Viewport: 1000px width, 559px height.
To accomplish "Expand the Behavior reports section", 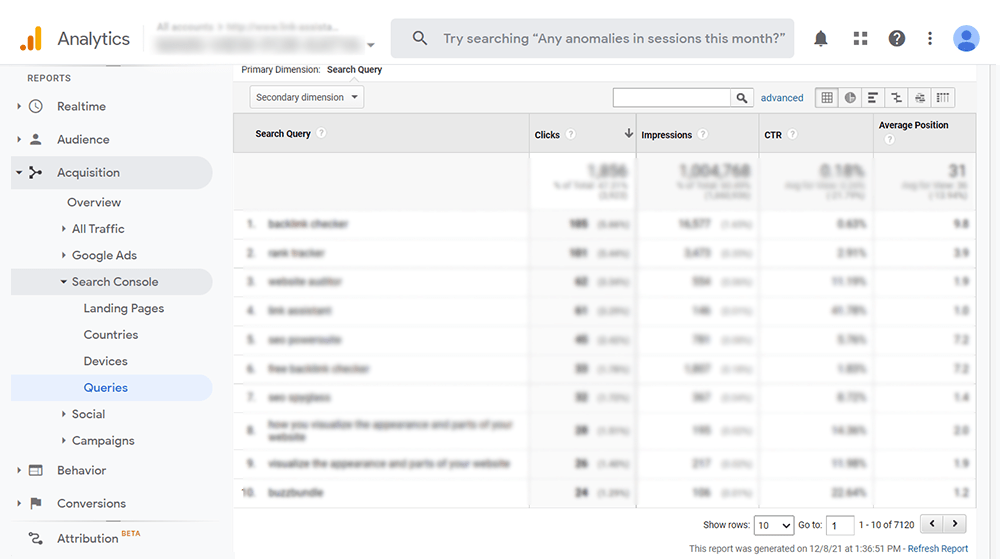I will (81, 471).
